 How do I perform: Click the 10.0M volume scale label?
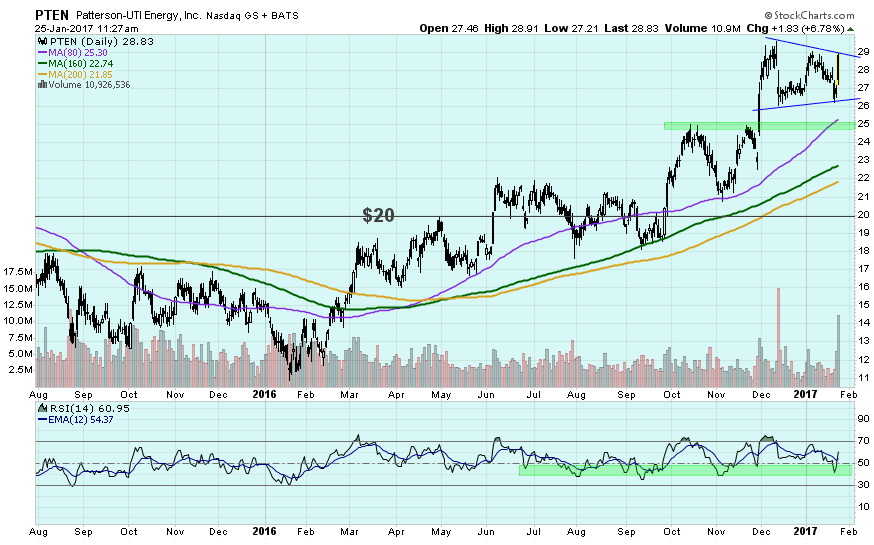[18, 320]
